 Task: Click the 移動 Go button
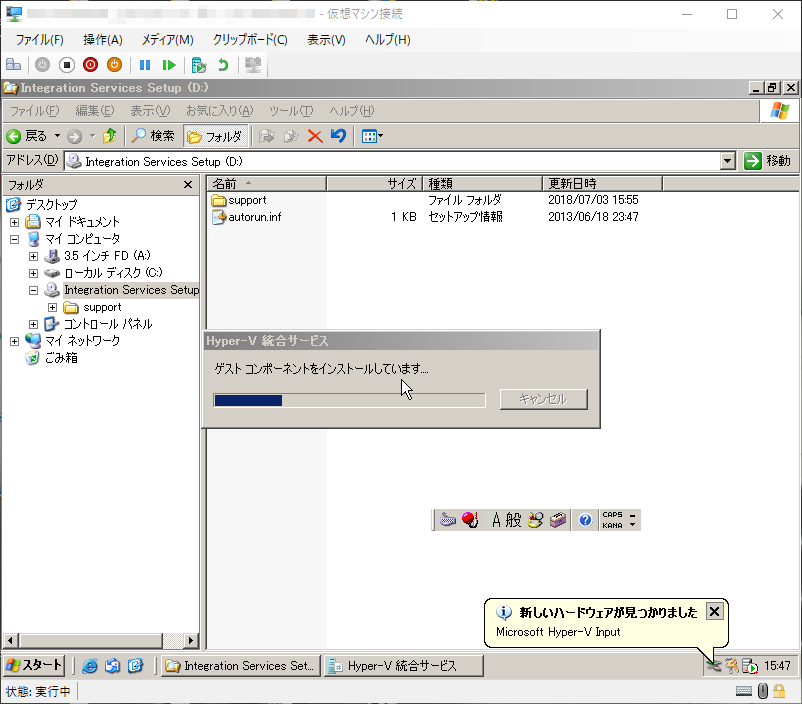point(768,161)
